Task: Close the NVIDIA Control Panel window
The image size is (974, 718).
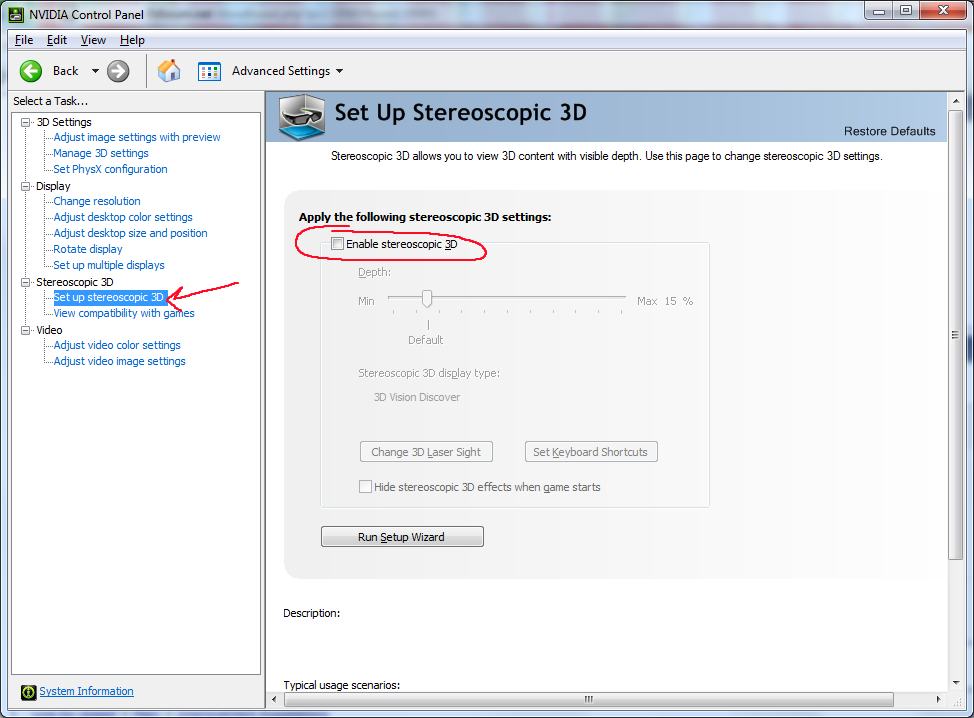Action: point(943,11)
